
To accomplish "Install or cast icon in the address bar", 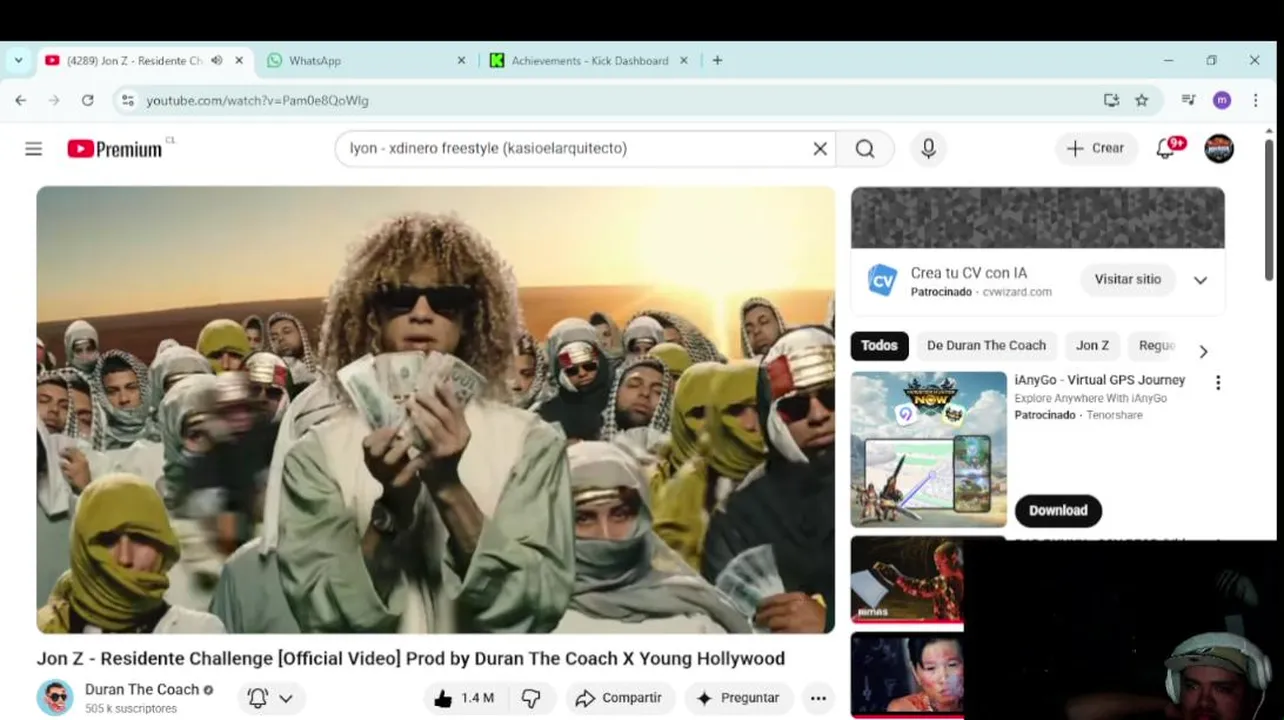I will (x=1111, y=100).
